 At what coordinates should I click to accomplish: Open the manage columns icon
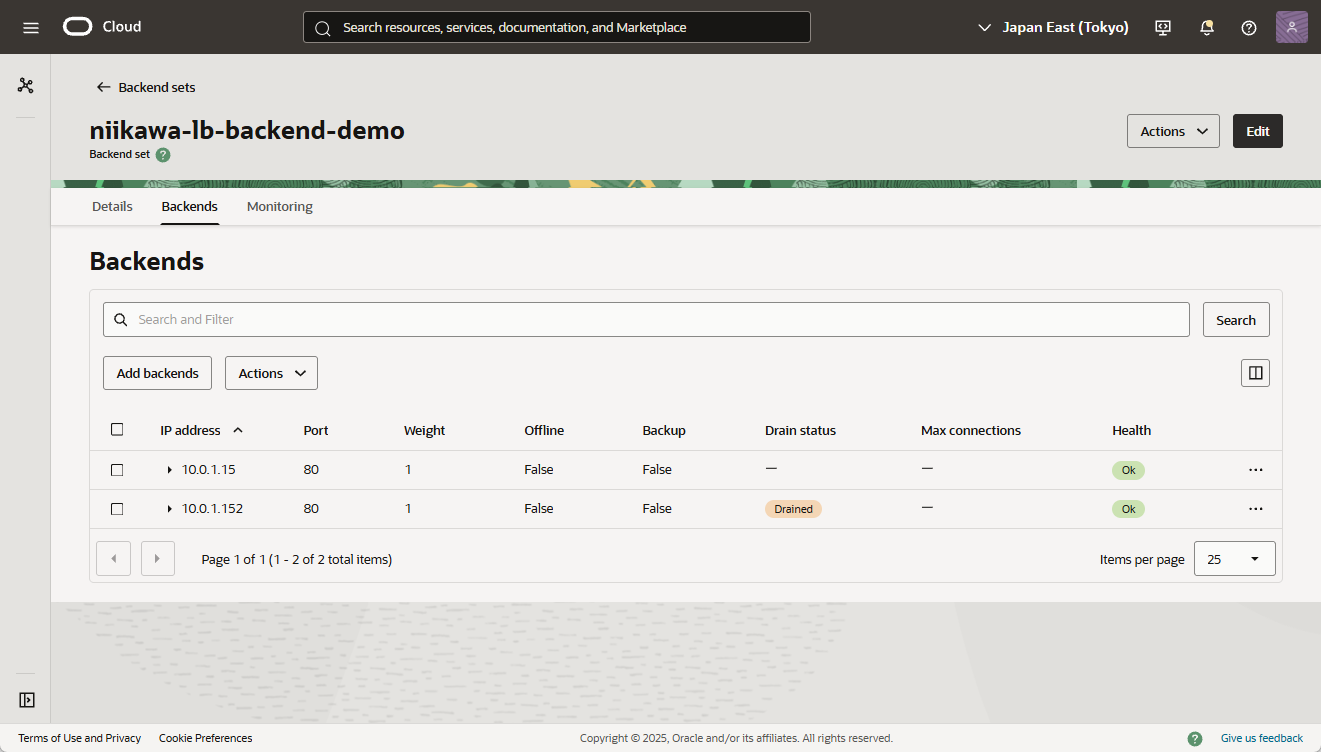coord(1256,373)
